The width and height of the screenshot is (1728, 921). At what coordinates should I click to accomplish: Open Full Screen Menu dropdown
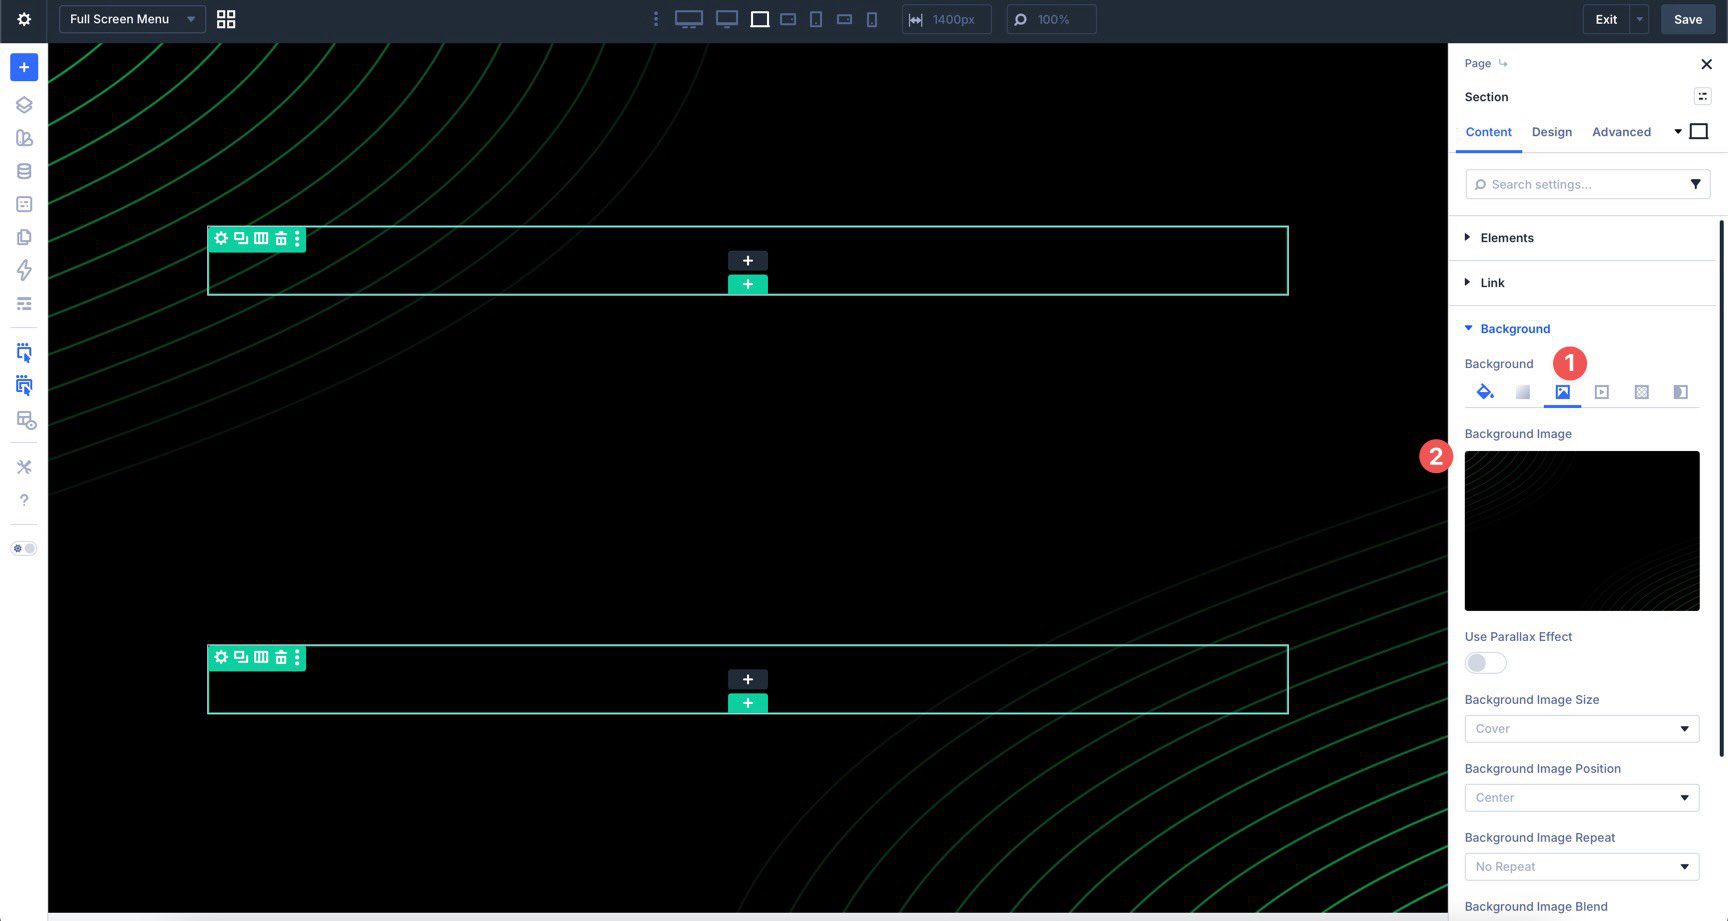pyautogui.click(x=132, y=19)
